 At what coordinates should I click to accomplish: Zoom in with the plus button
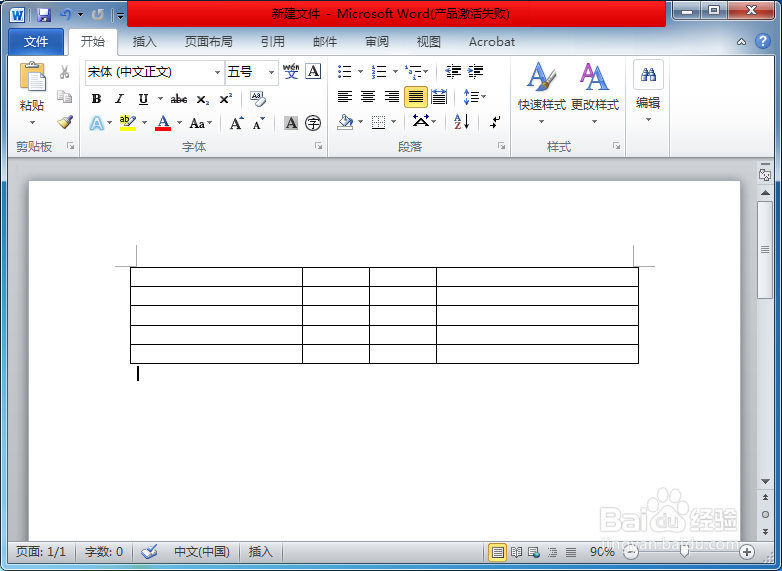pos(747,552)
